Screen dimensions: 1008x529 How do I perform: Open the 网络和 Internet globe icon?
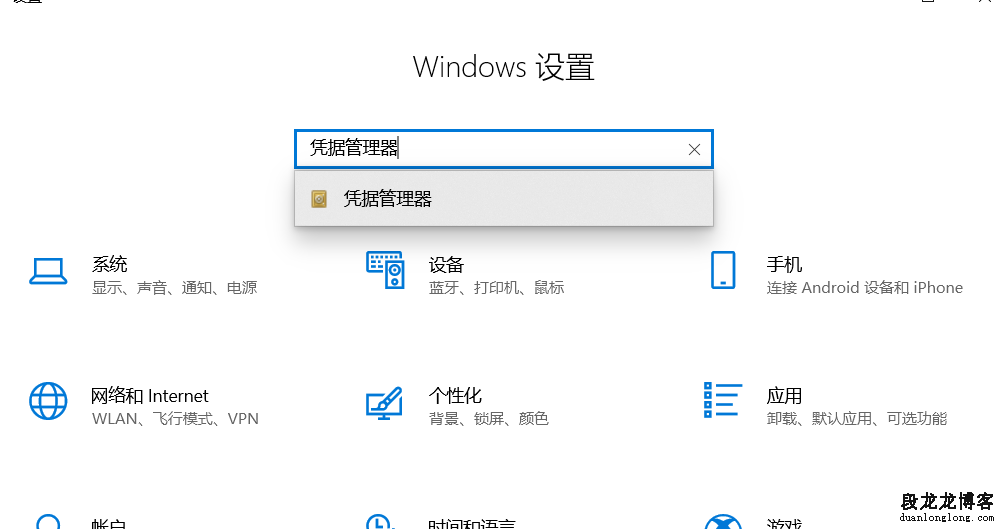point(48,401)
